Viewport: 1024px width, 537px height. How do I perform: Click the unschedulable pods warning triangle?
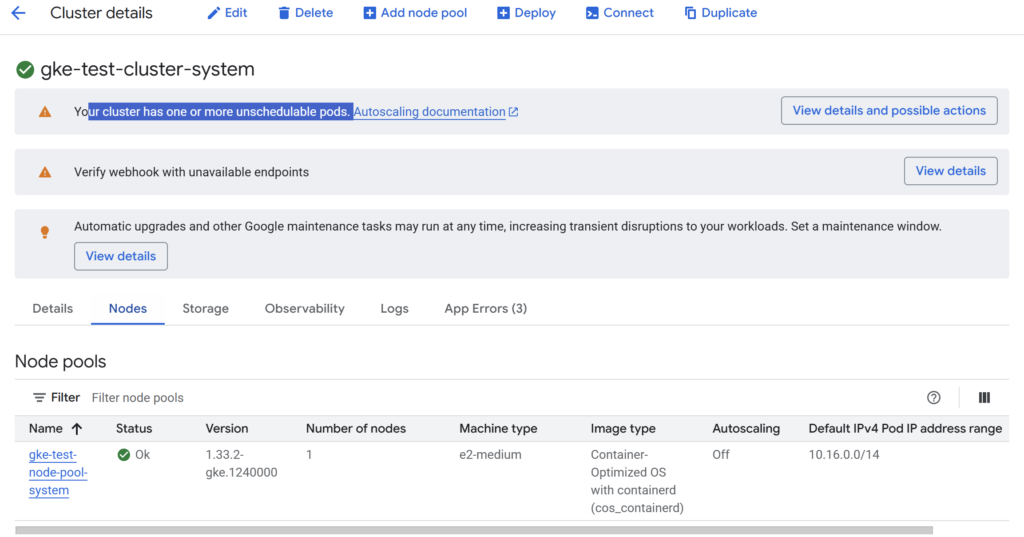point(45,112)
